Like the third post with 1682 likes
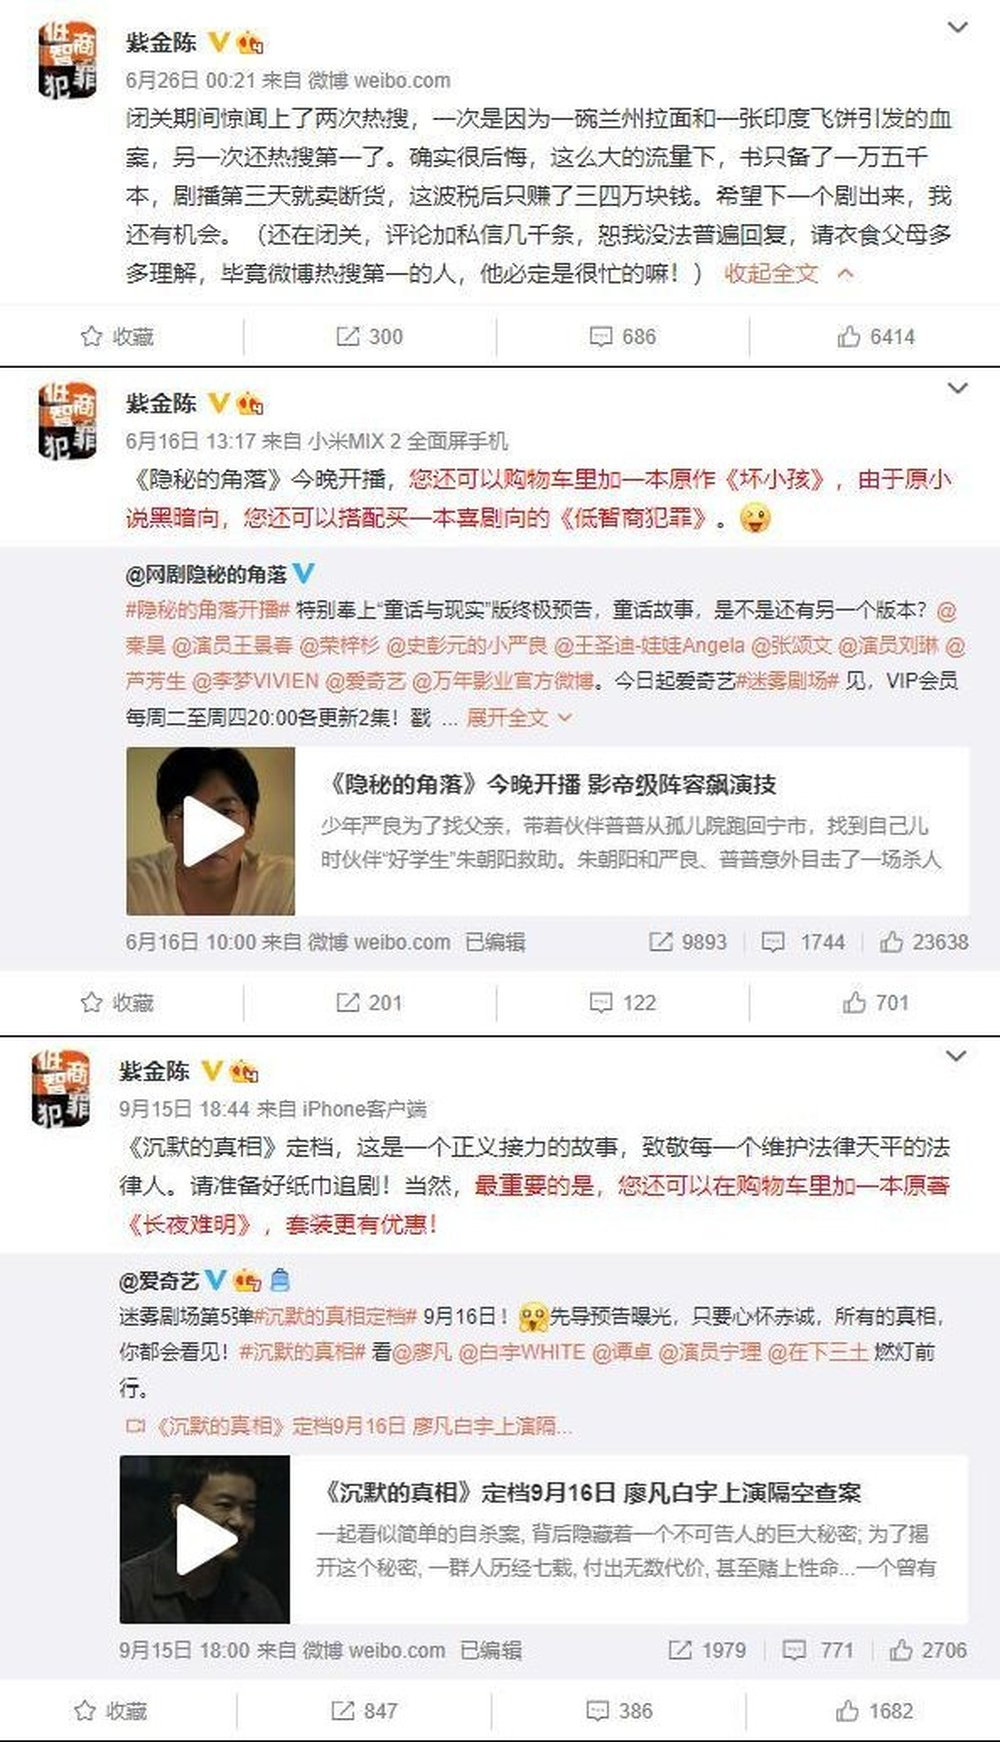 pos(874,1711)
